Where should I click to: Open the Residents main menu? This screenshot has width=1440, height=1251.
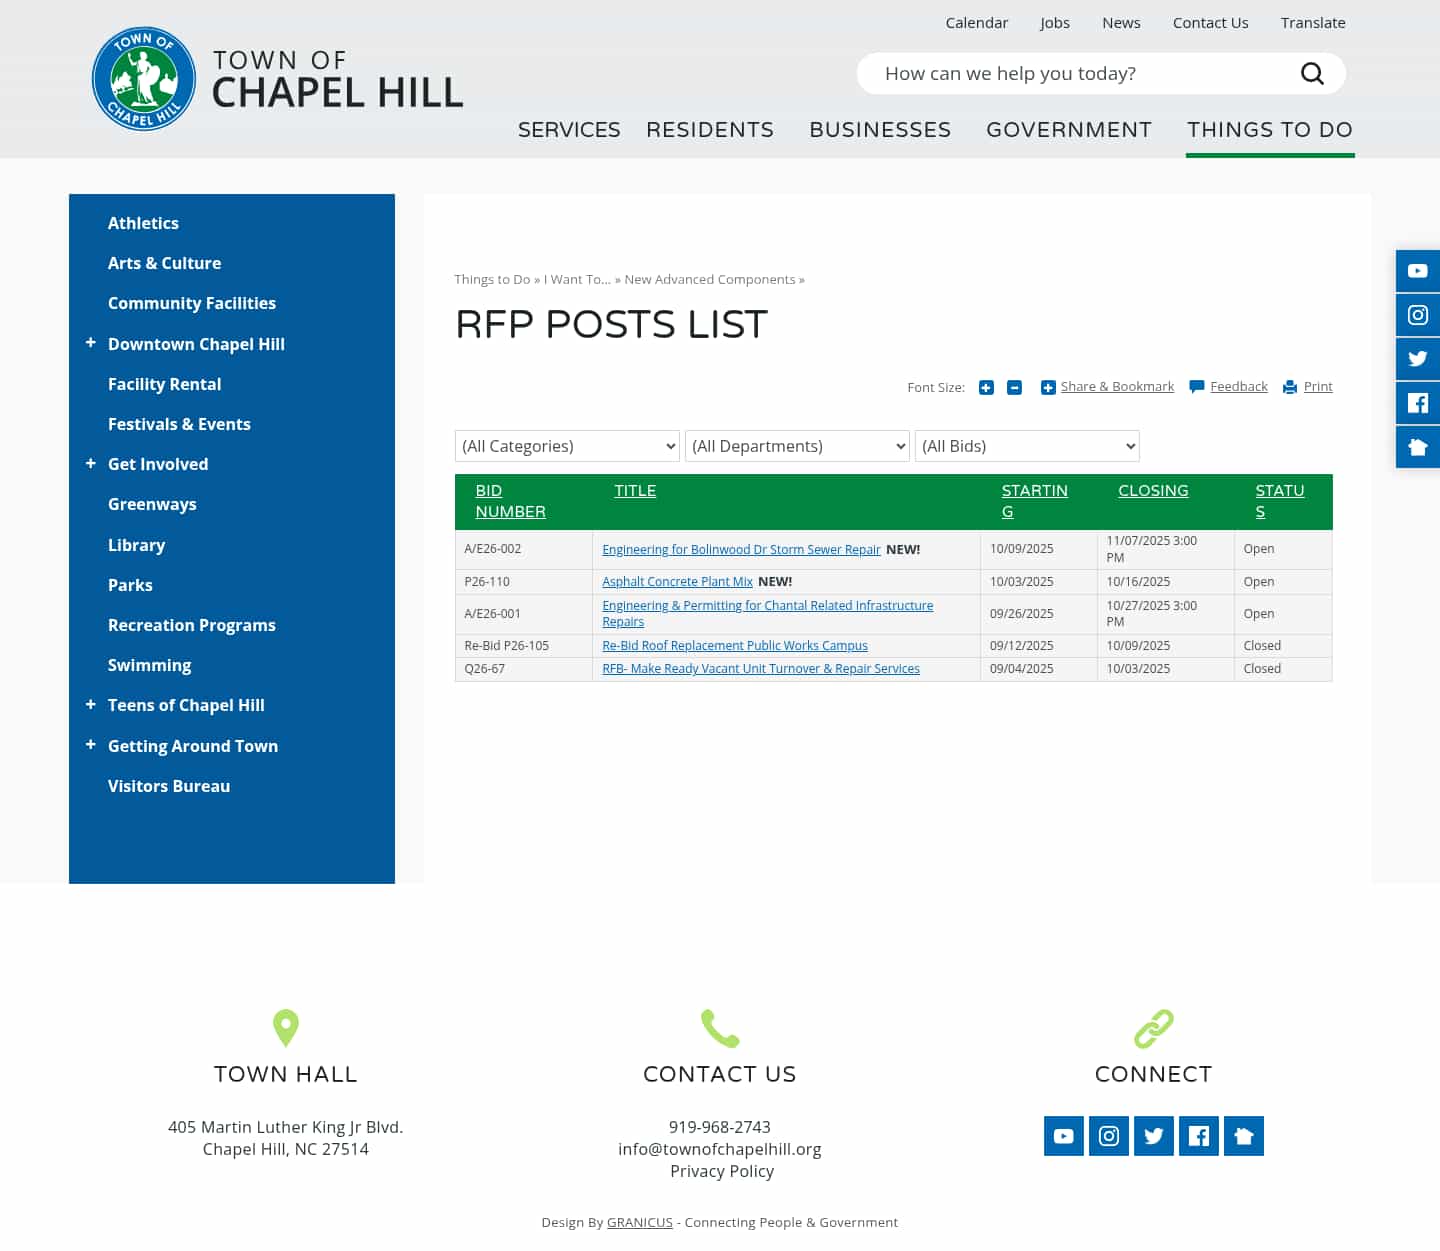[710, 130]
